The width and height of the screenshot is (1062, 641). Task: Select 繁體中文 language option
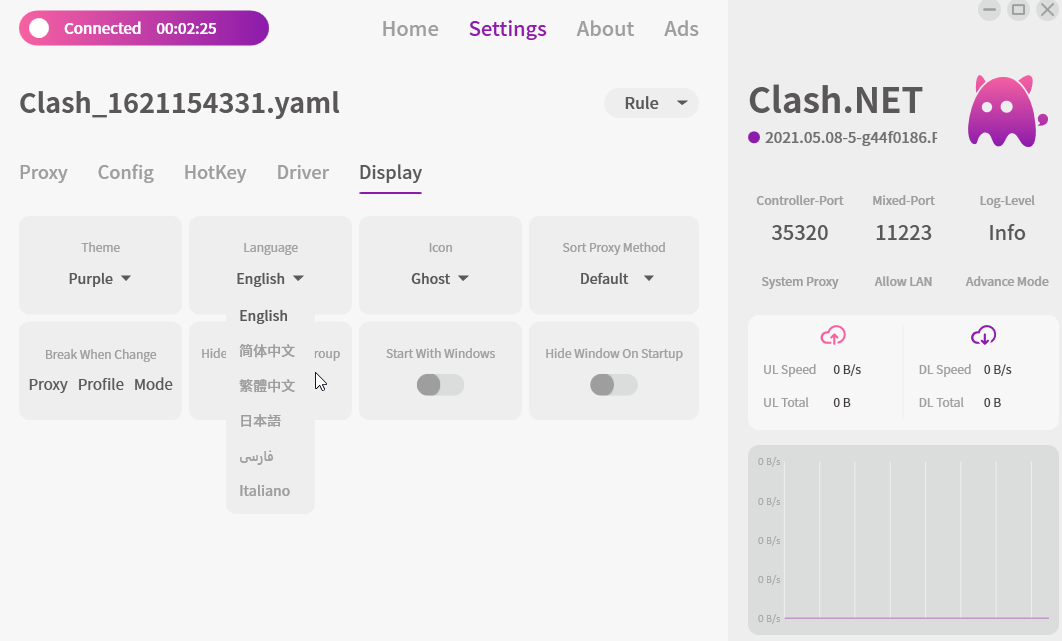tap(267, 386)
